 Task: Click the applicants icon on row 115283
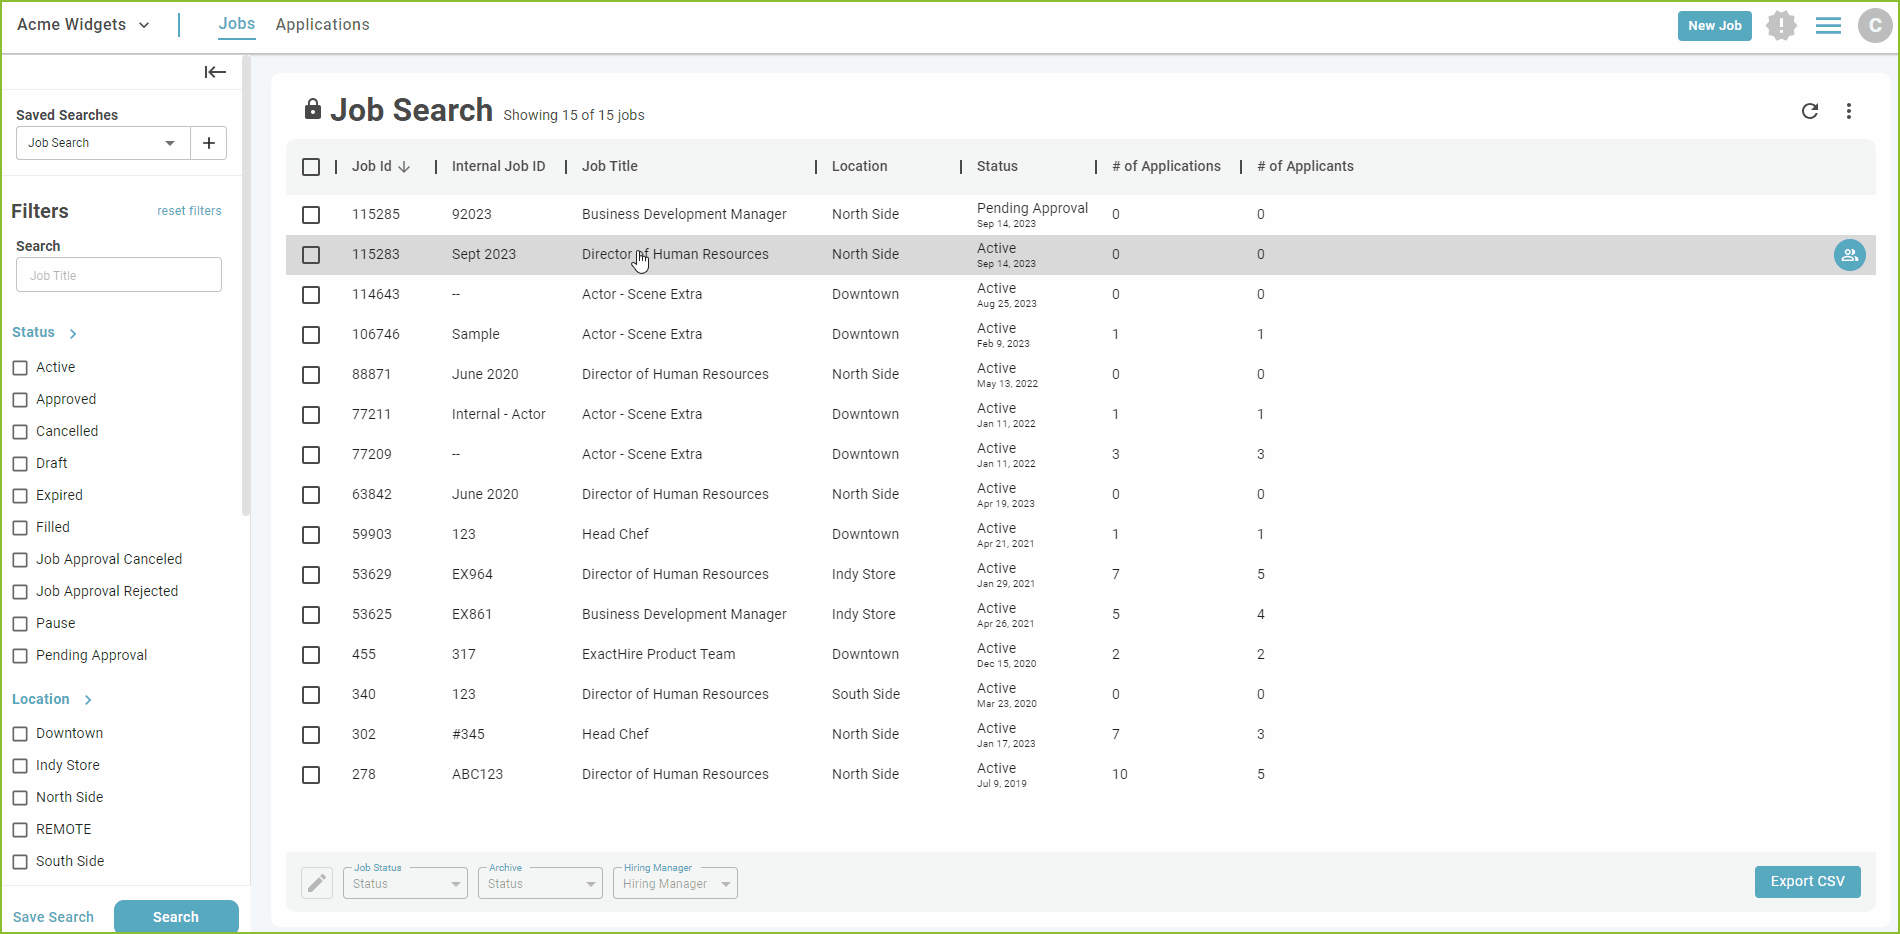point(1850,255)
